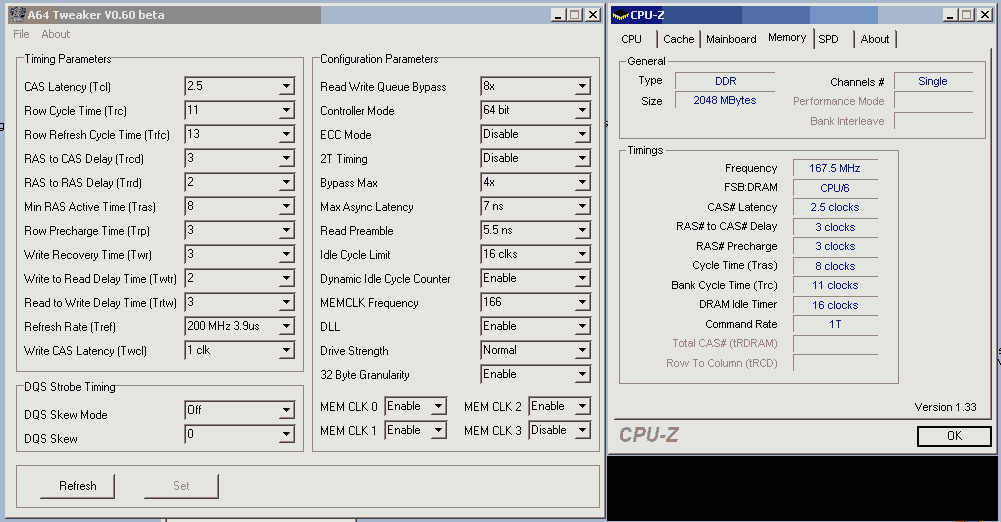The height and width of the screenshot is (522, 1001).
Task: Expand the ECC Mode dropdown
Action: click(582, 135)
